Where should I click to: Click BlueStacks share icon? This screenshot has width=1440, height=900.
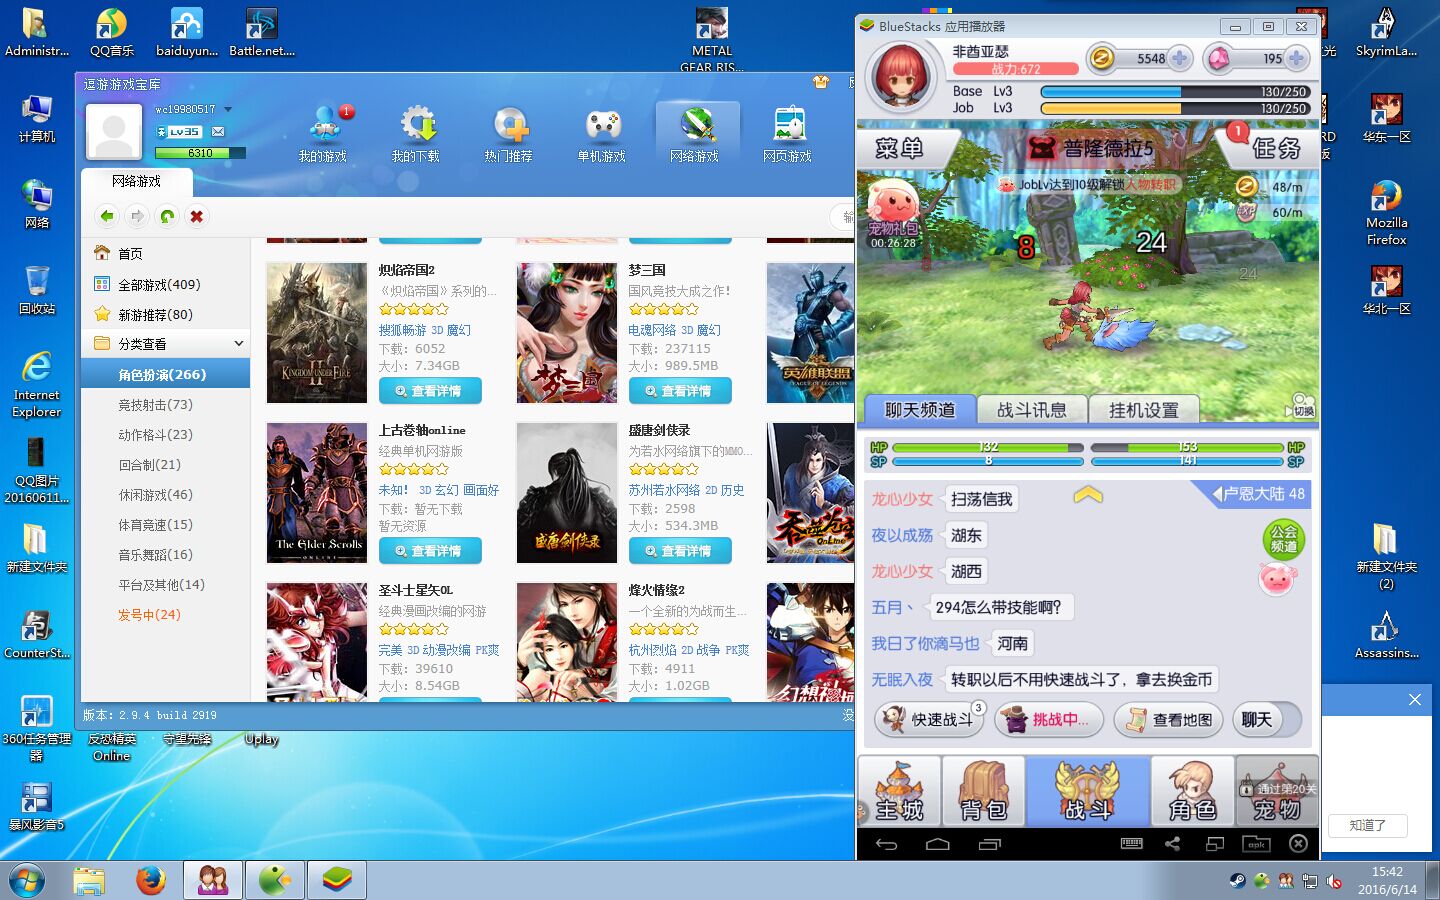click(x=1172, y=844)
